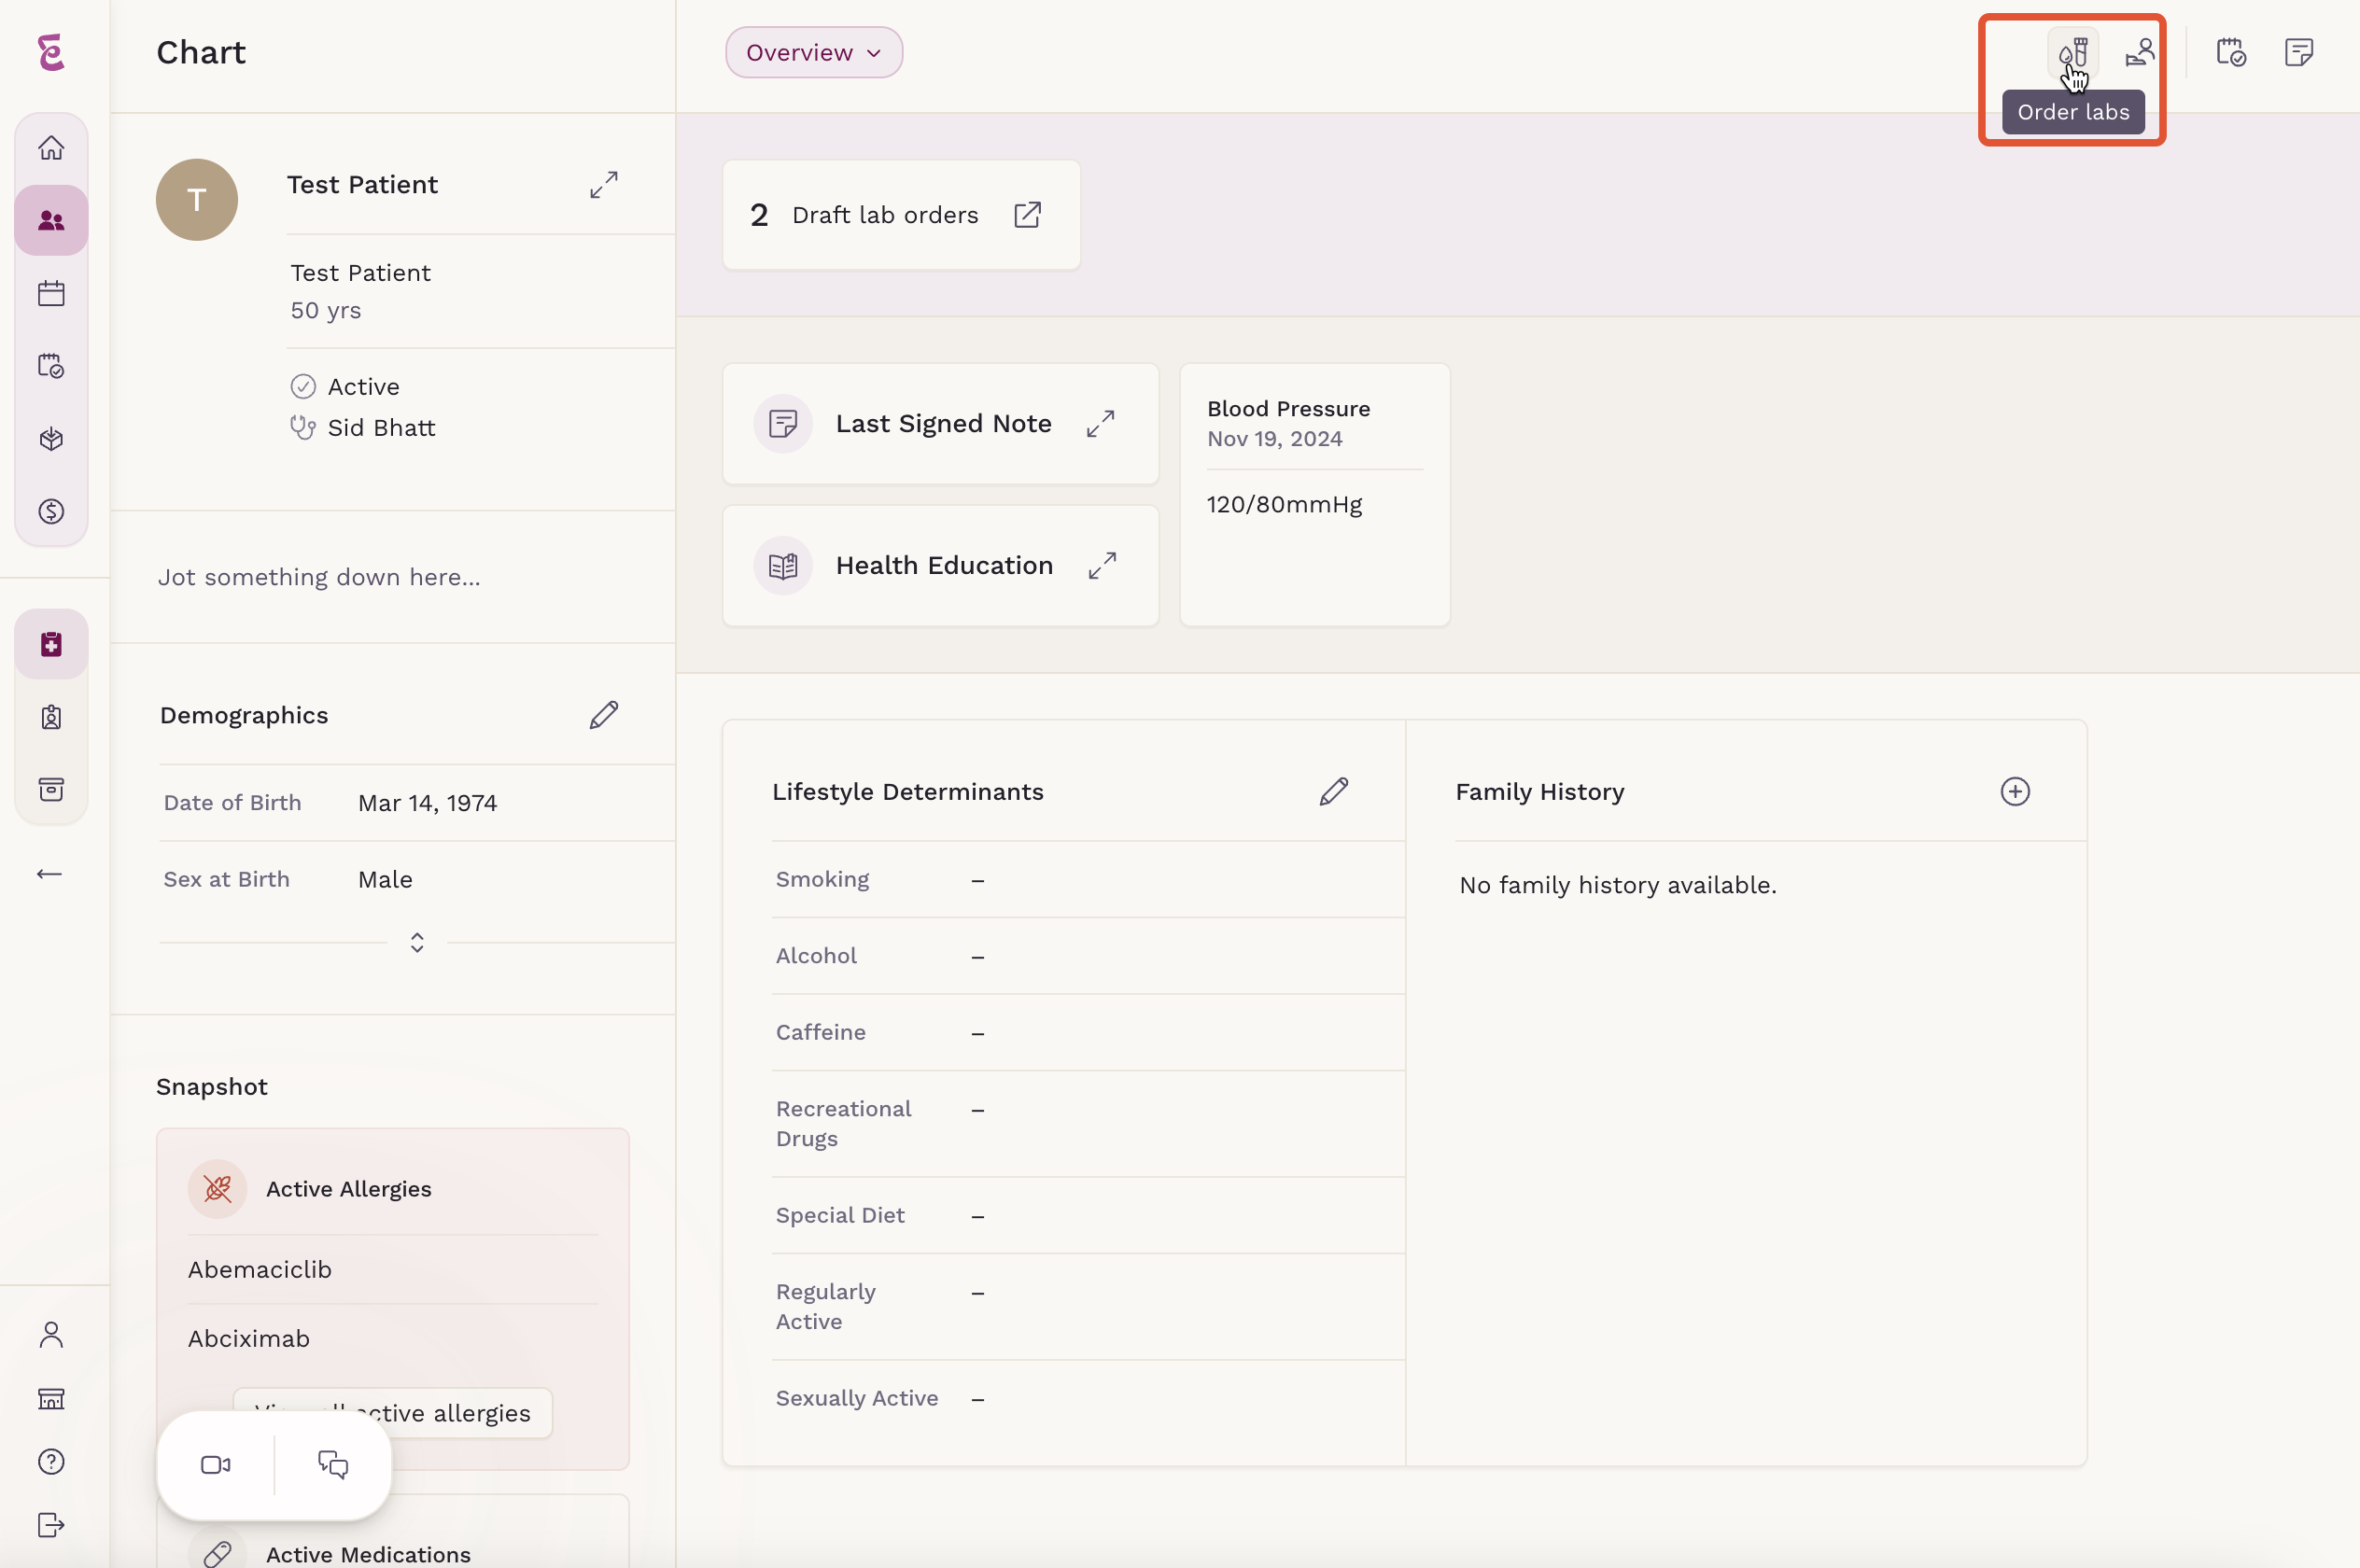This screenshot has height=1568, width=2360.
Task: Click the Active Allergies heading
Action: (349, 1189)
